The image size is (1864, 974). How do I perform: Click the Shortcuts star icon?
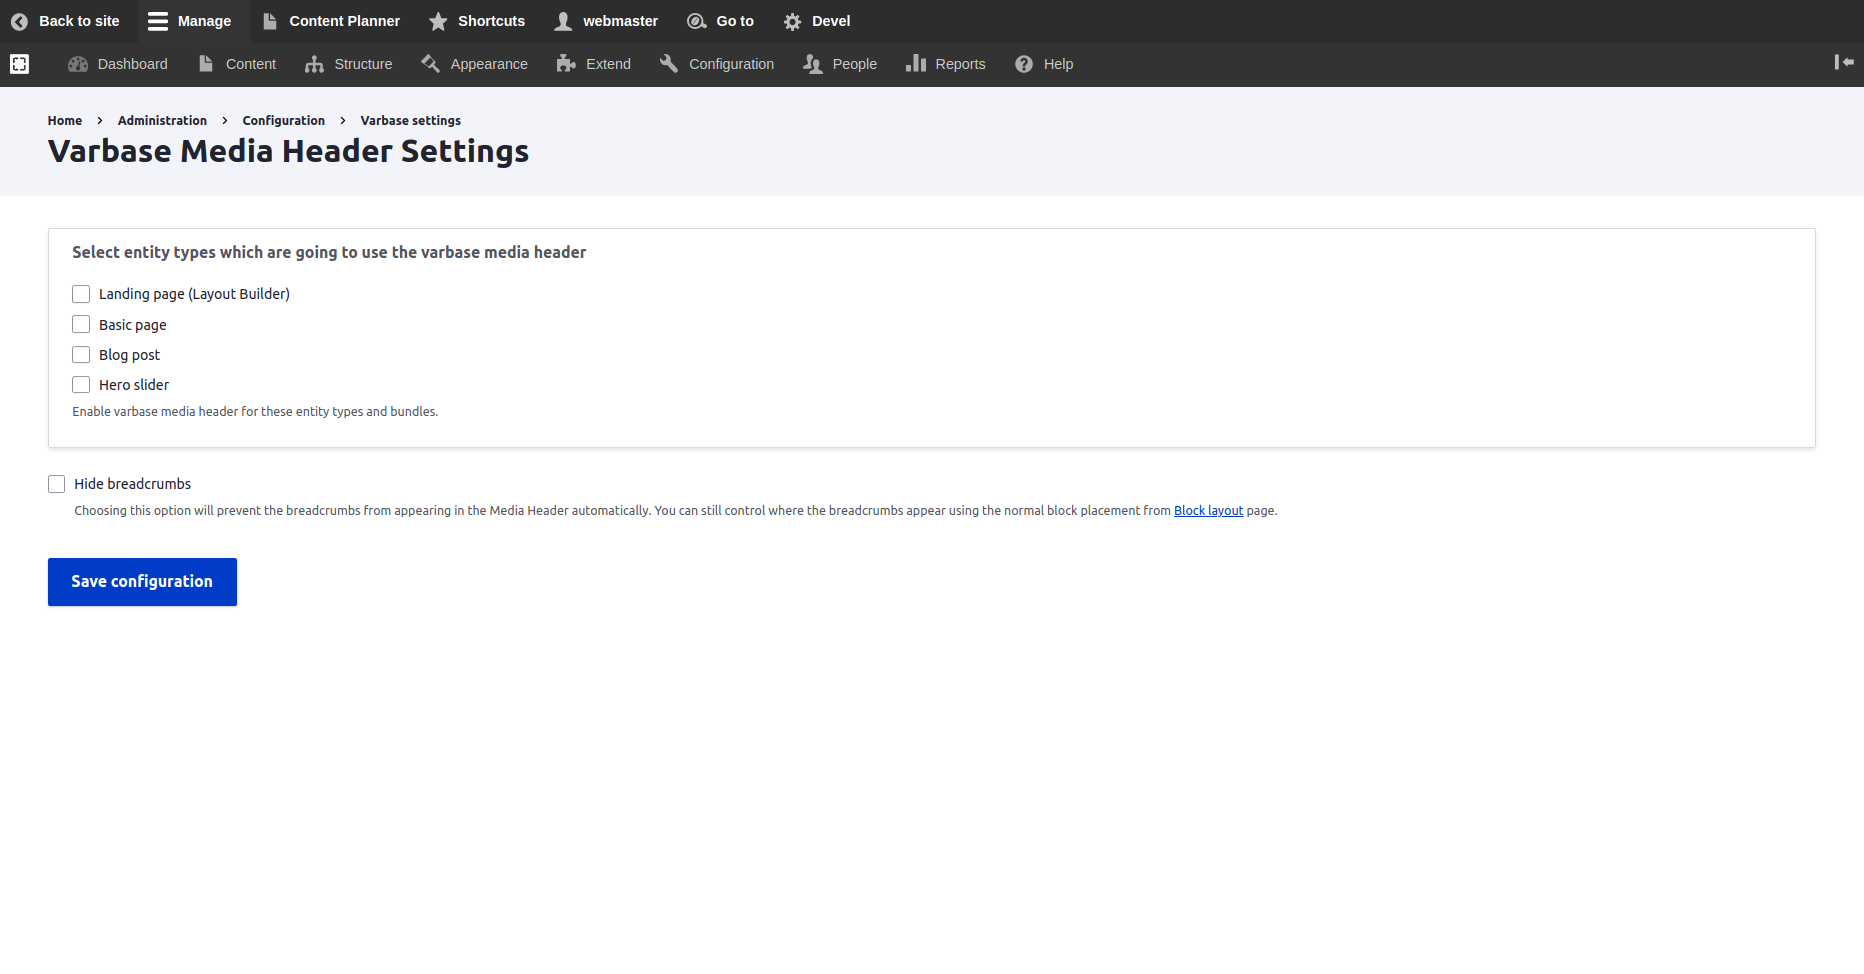(438, 21)
